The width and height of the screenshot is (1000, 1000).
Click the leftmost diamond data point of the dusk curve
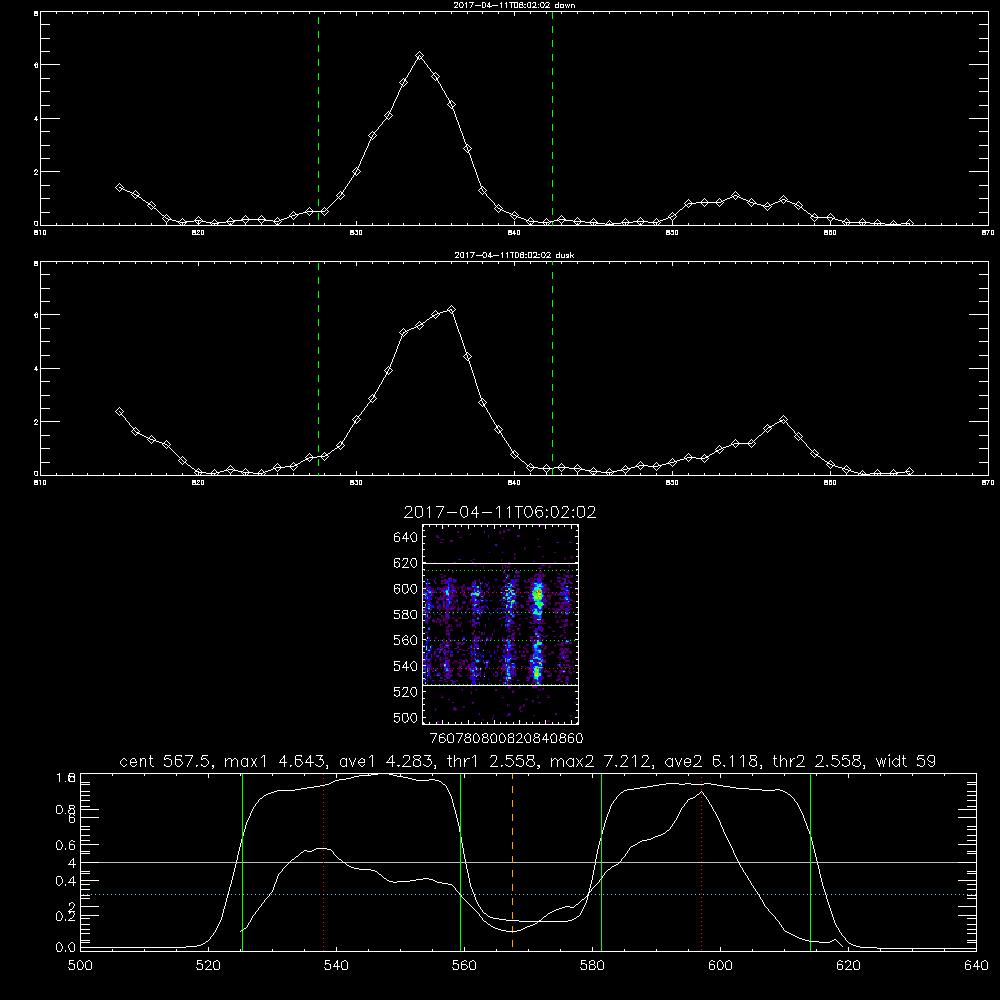tap(119, 412)
